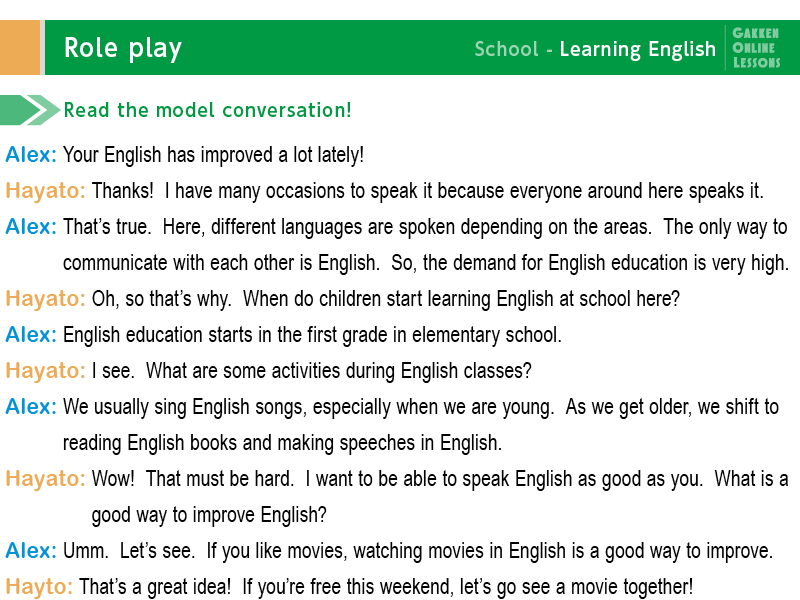Click the Alex label before That's true
The height and width of the screenshot is (600, 800).
pyautogui.click(x=31, y=227)
